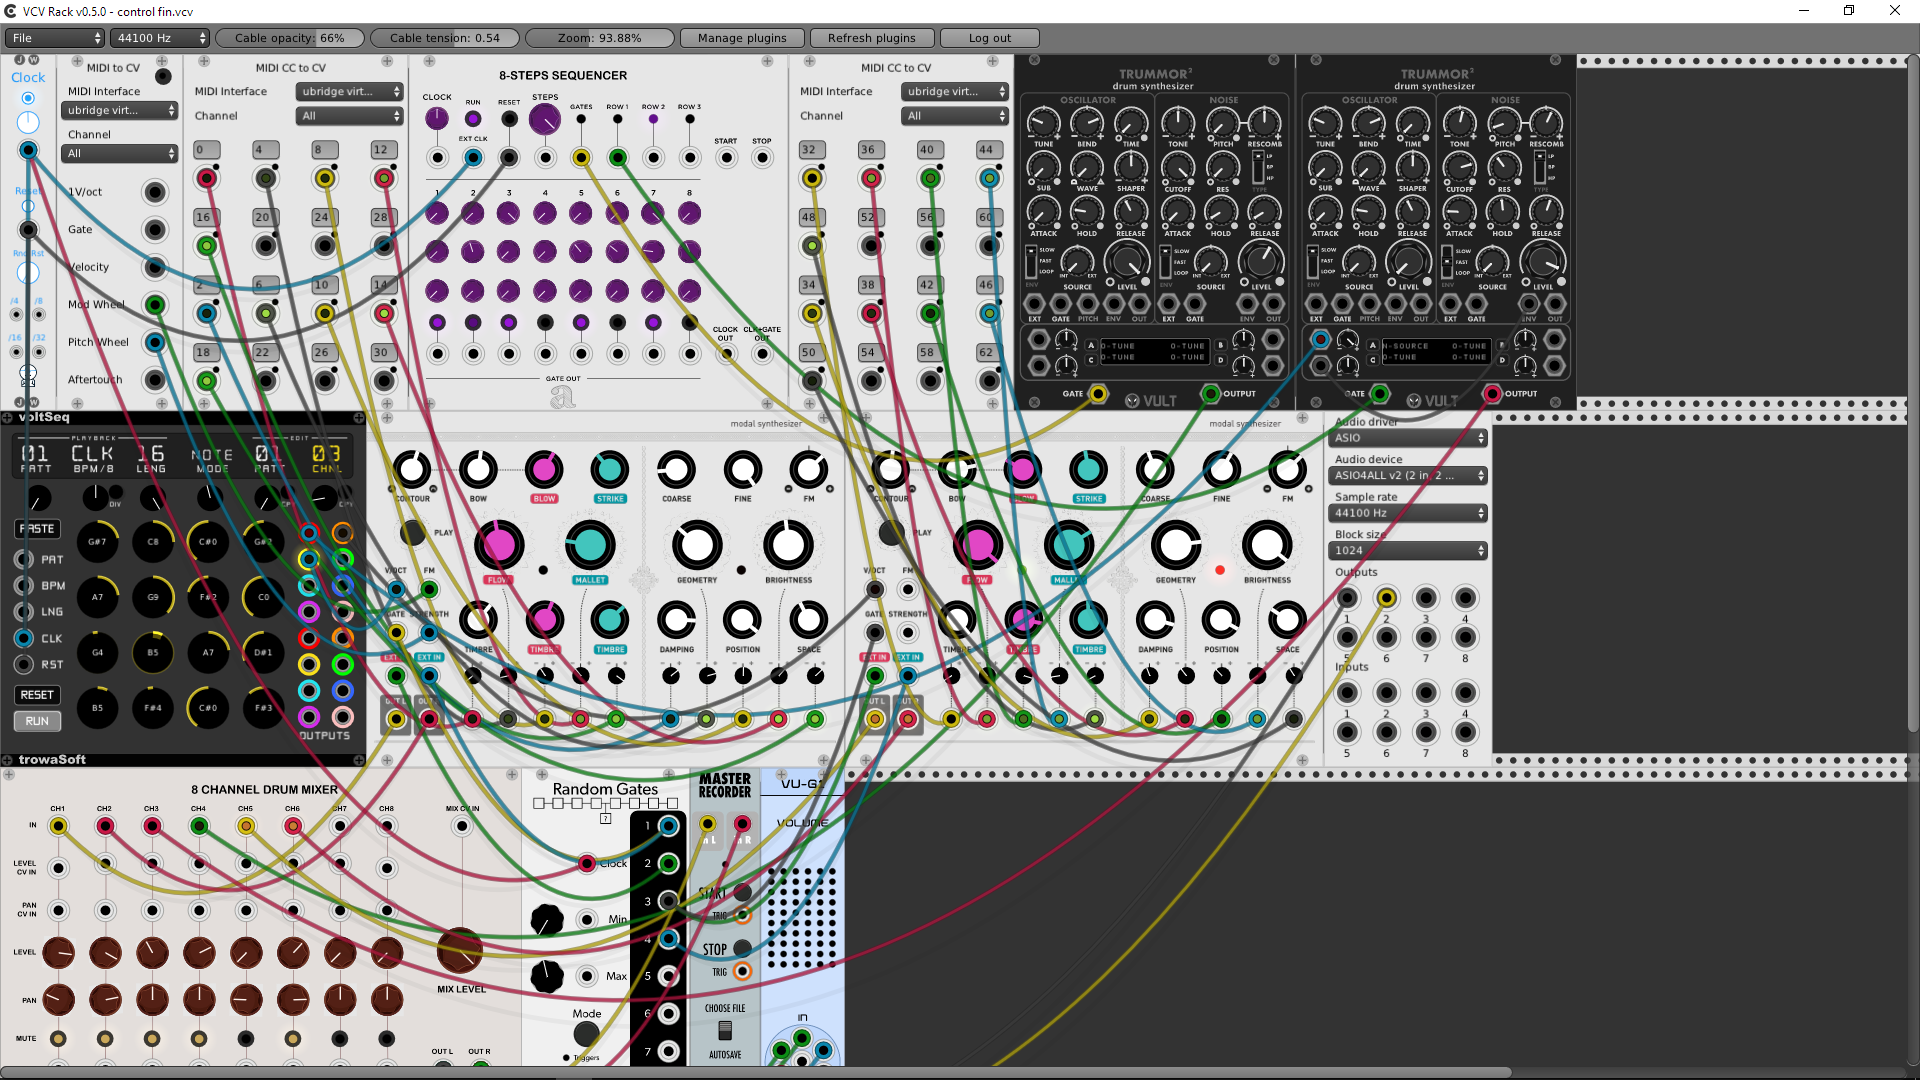Click the CH4 IN jack on drum mixer
This screenshot has height=1080, width=1920.
click(199, 826)
